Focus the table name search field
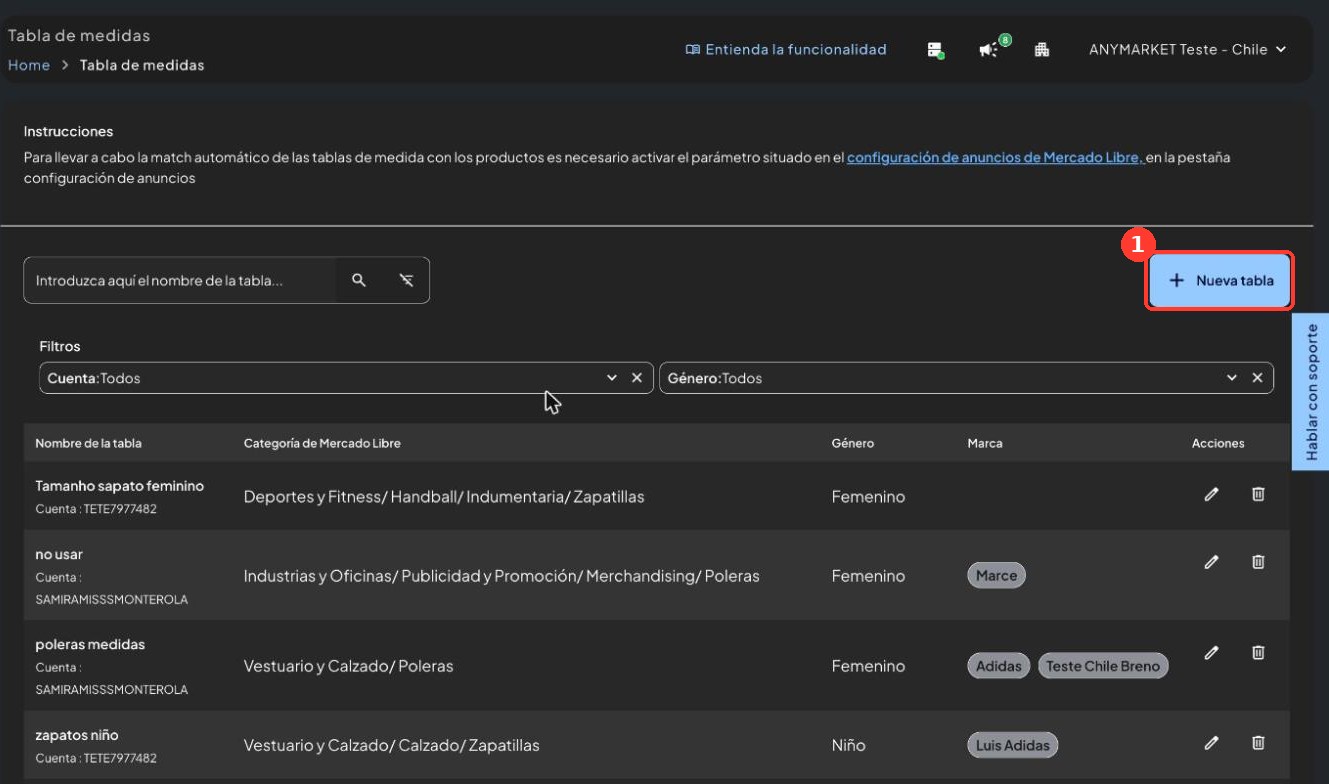 (x=180, y=281)
